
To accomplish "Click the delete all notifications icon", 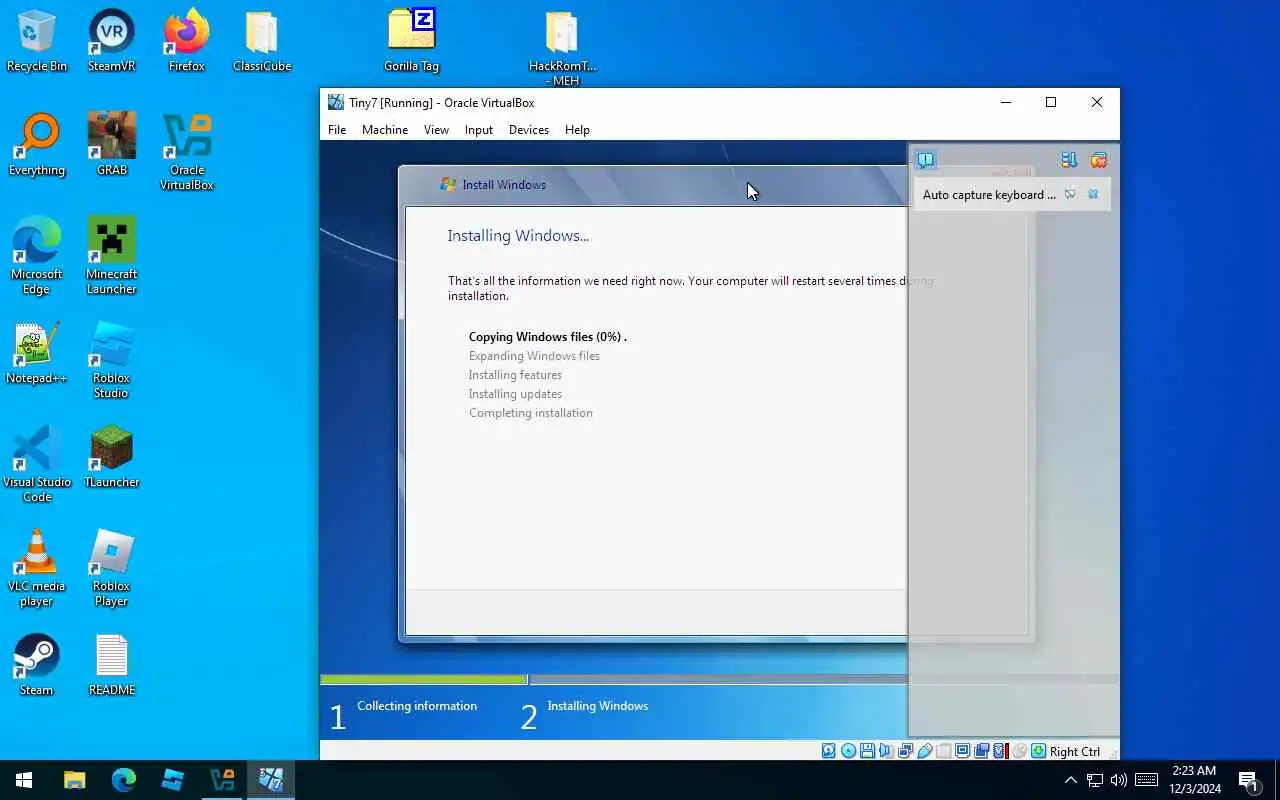I will tap(1098, 160).
